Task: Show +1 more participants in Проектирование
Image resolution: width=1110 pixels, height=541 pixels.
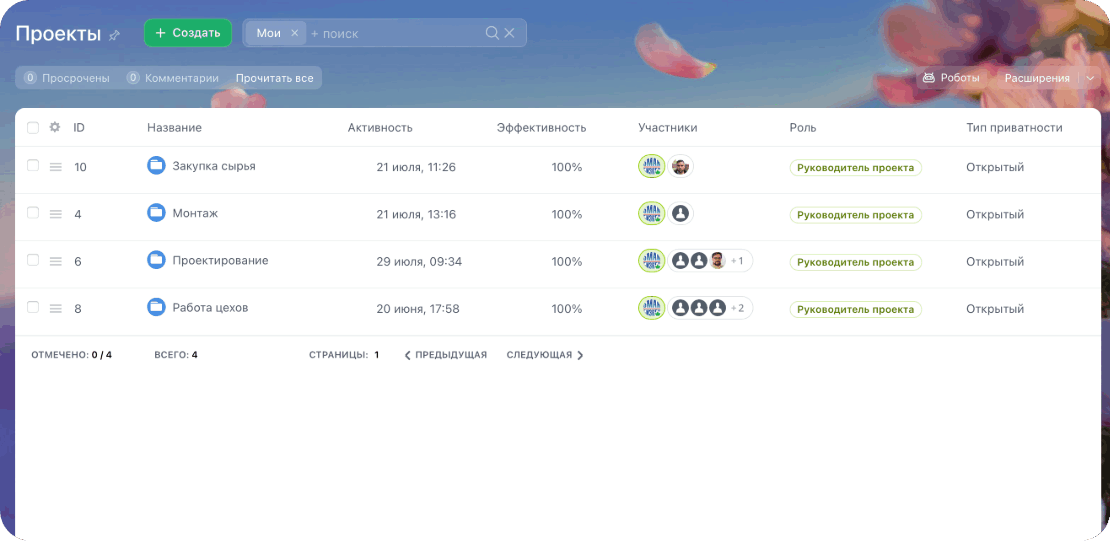Action: [738, 261]
